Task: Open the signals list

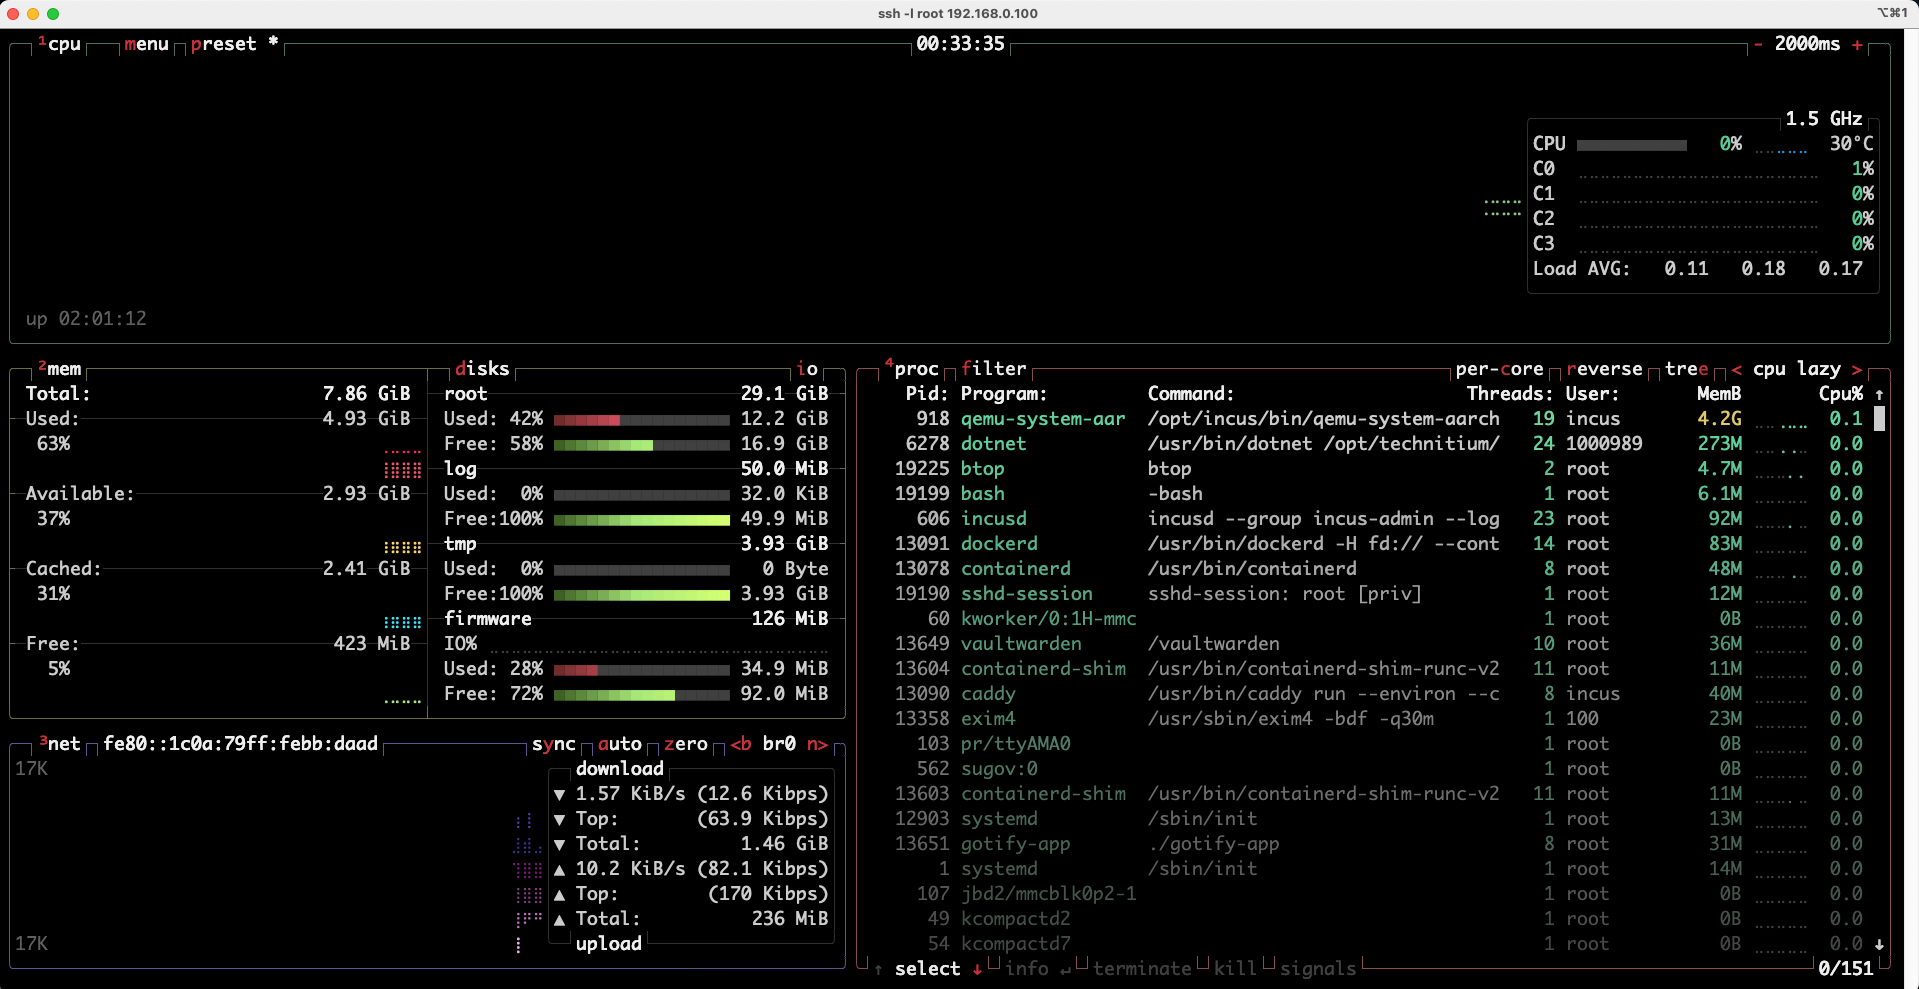Action: click(x=1318, y=969)
